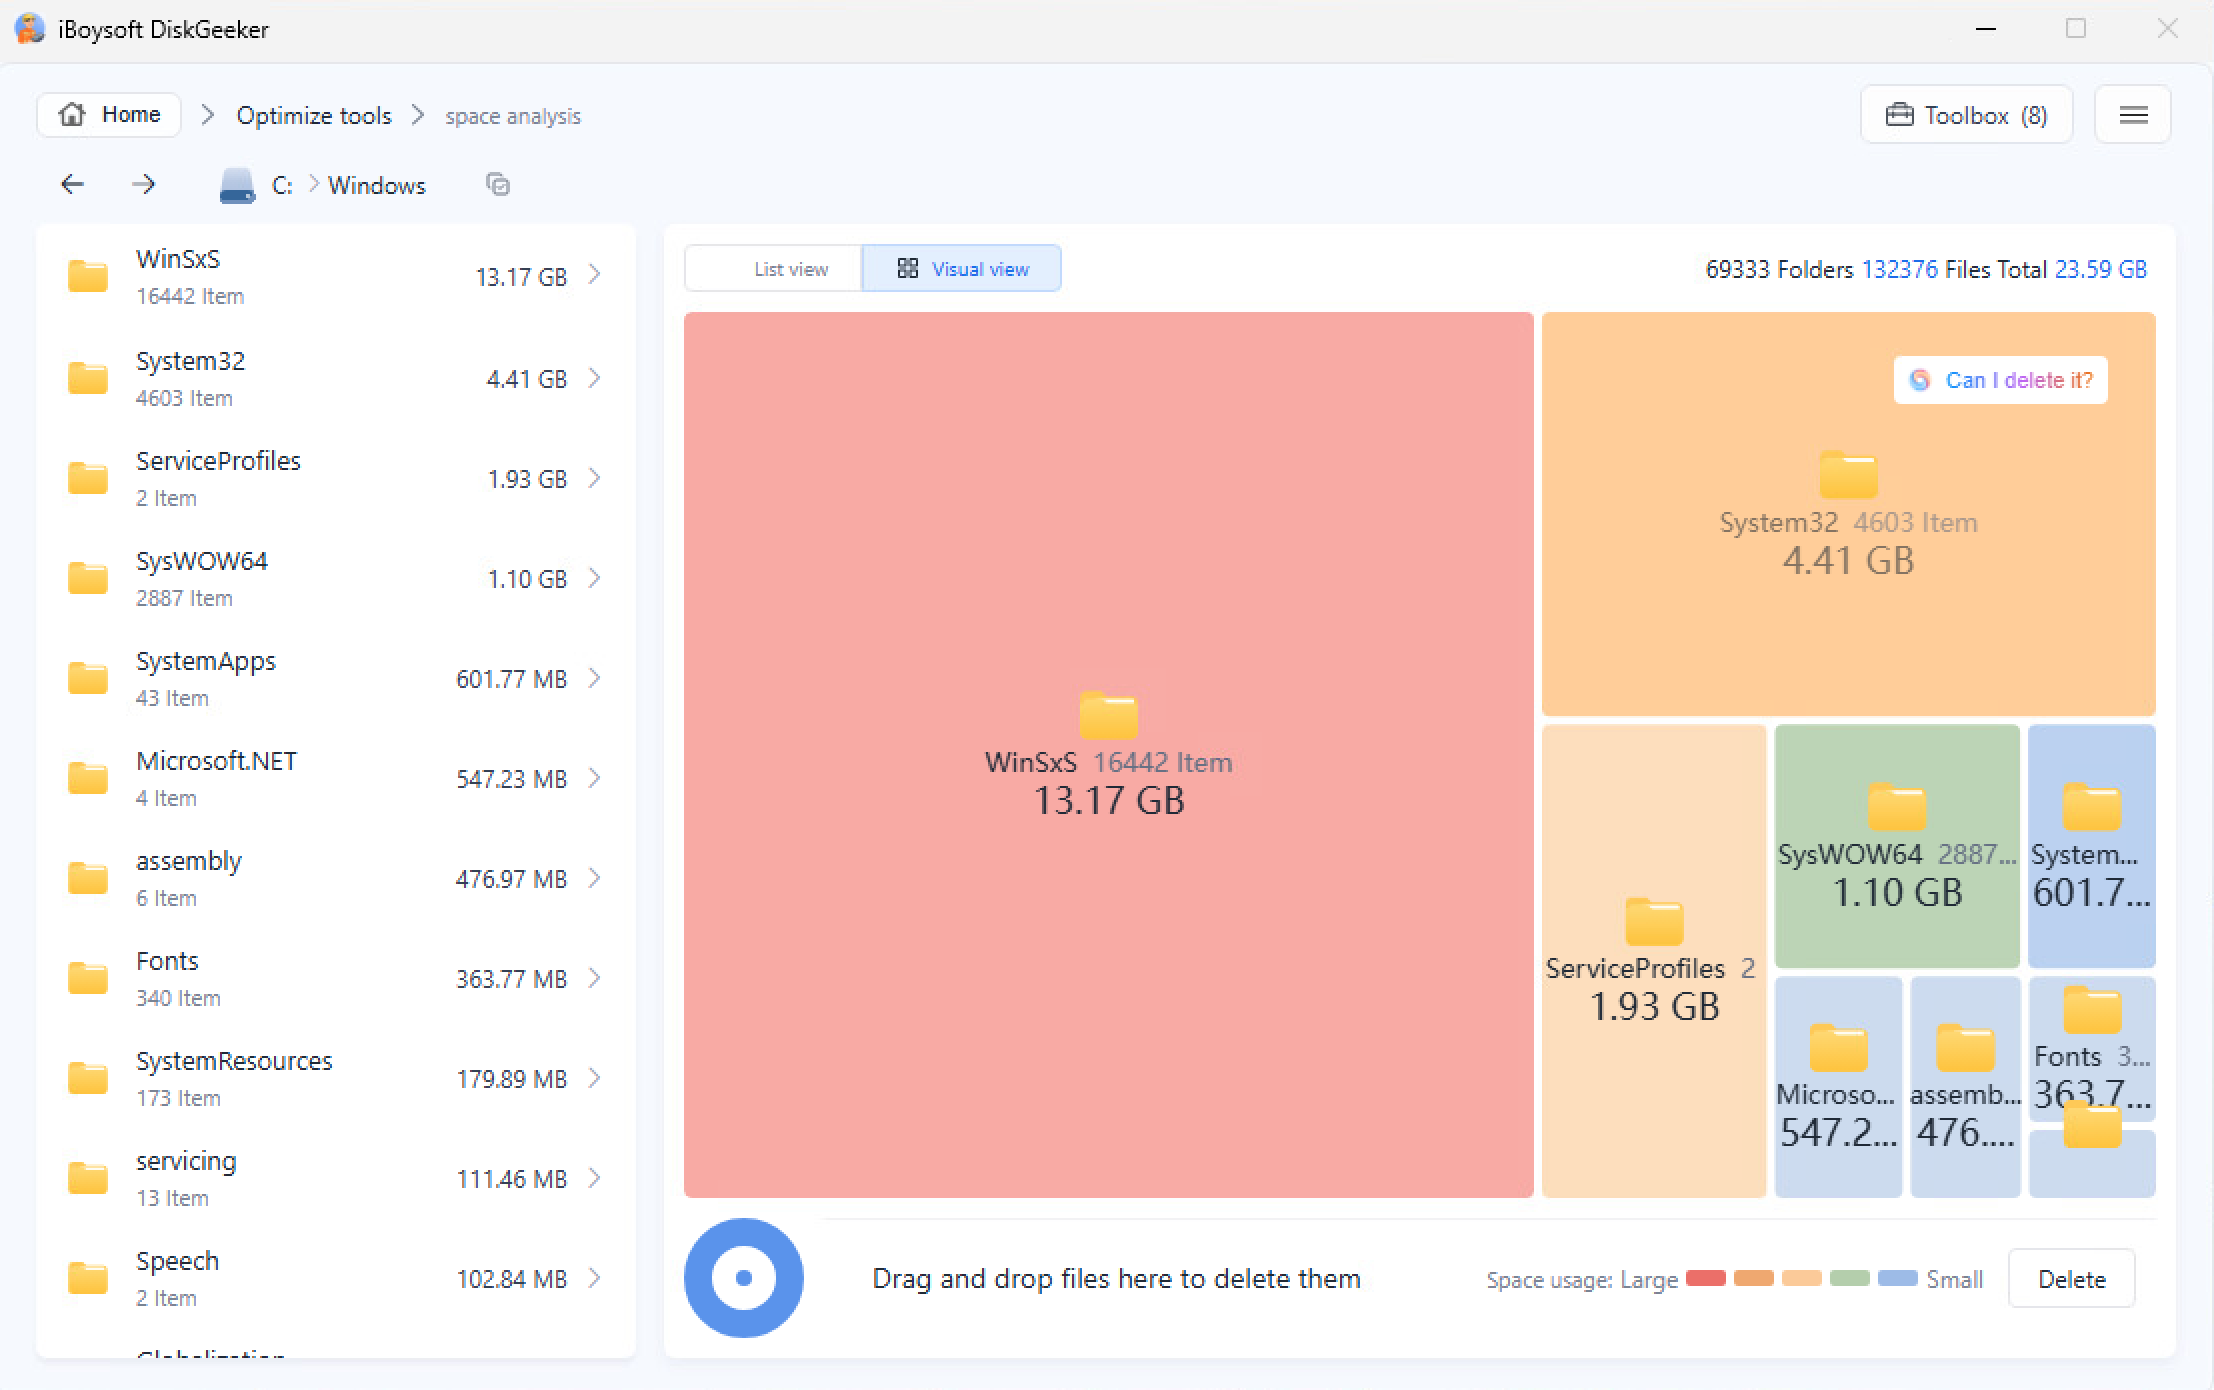The width and height of the screenshot is (2214, 1390).
Task: Go to Optimize tools breadcrumb
Action: click(x=313, y=115)
